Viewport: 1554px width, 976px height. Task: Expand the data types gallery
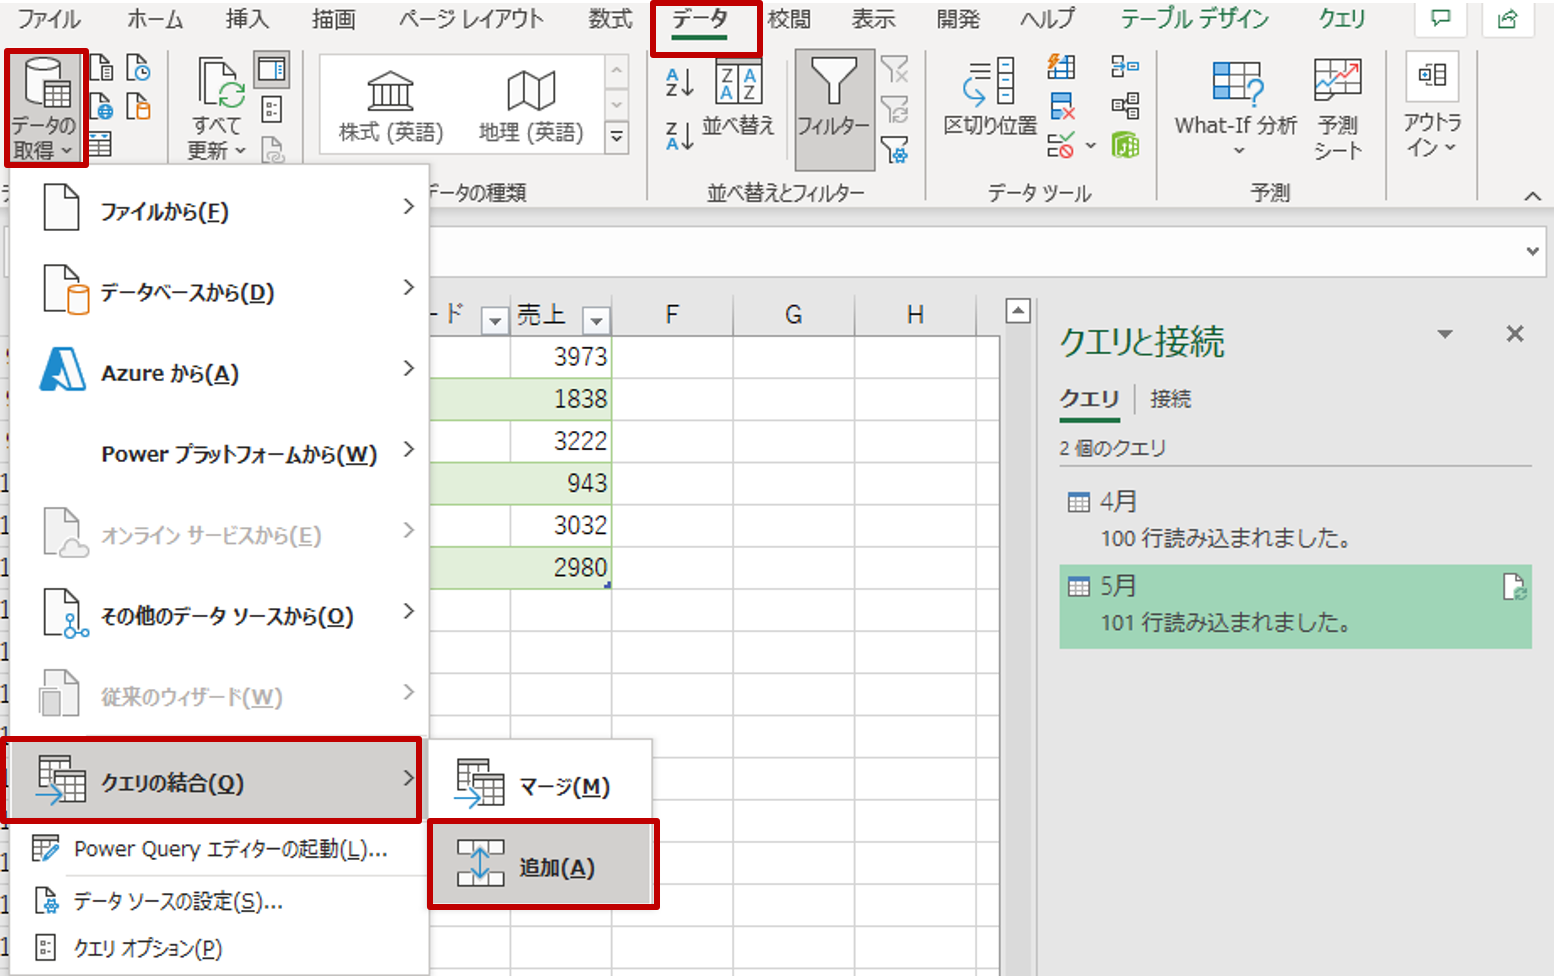point(617,137)
